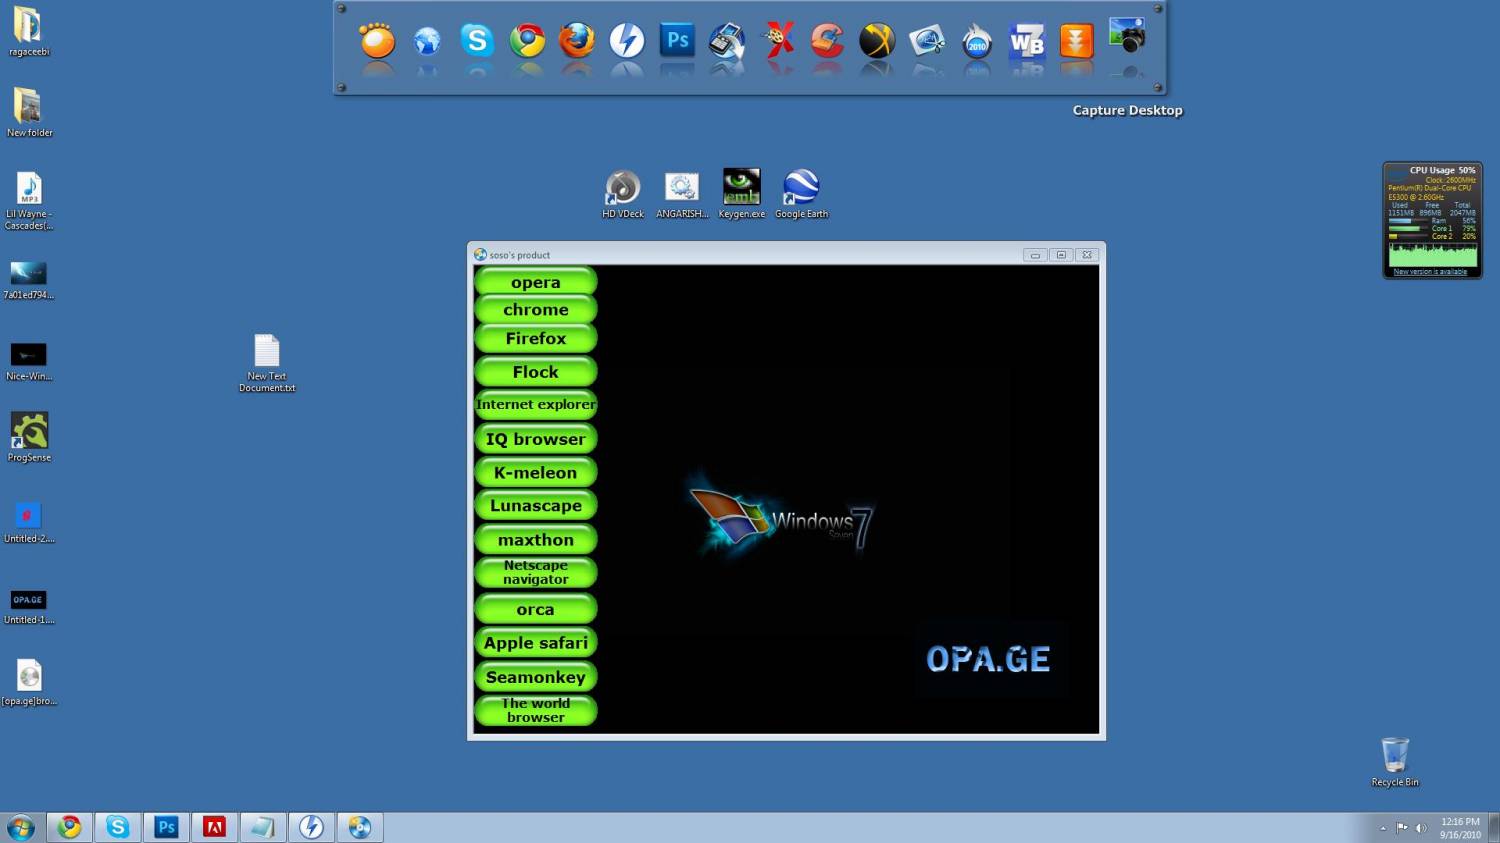Open the Windows Start menu
Image resolution: width=1500 pixels, height=843 pixels.
click(x=20, y=827)
